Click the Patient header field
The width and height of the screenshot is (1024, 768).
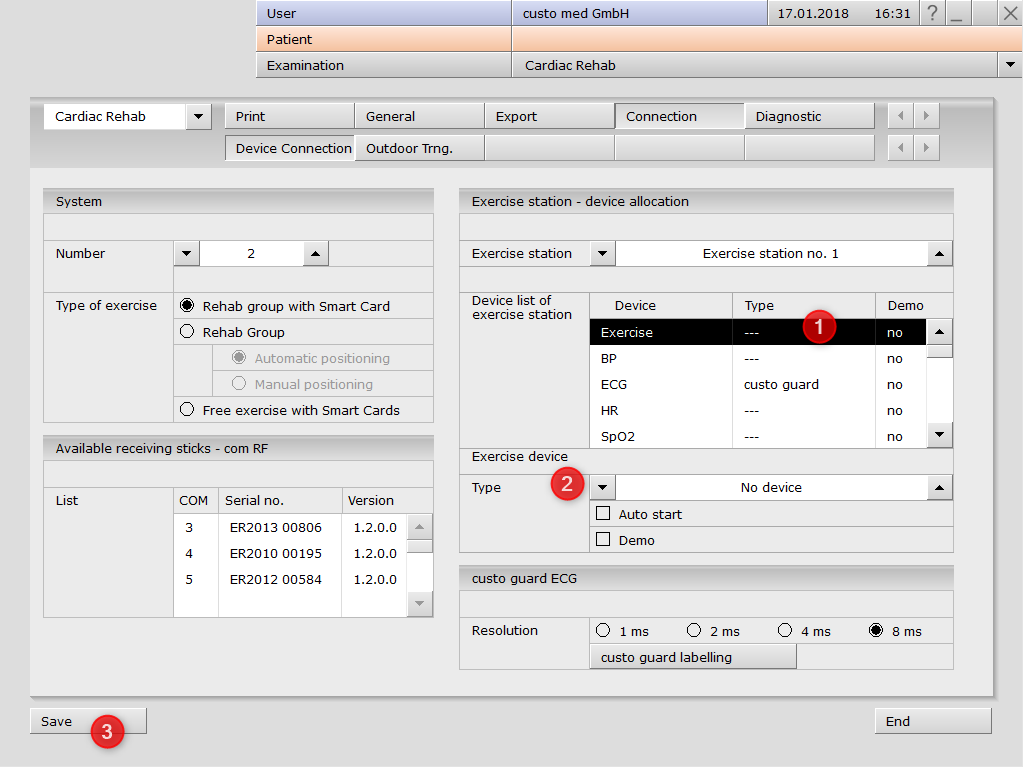coord(384,39)
